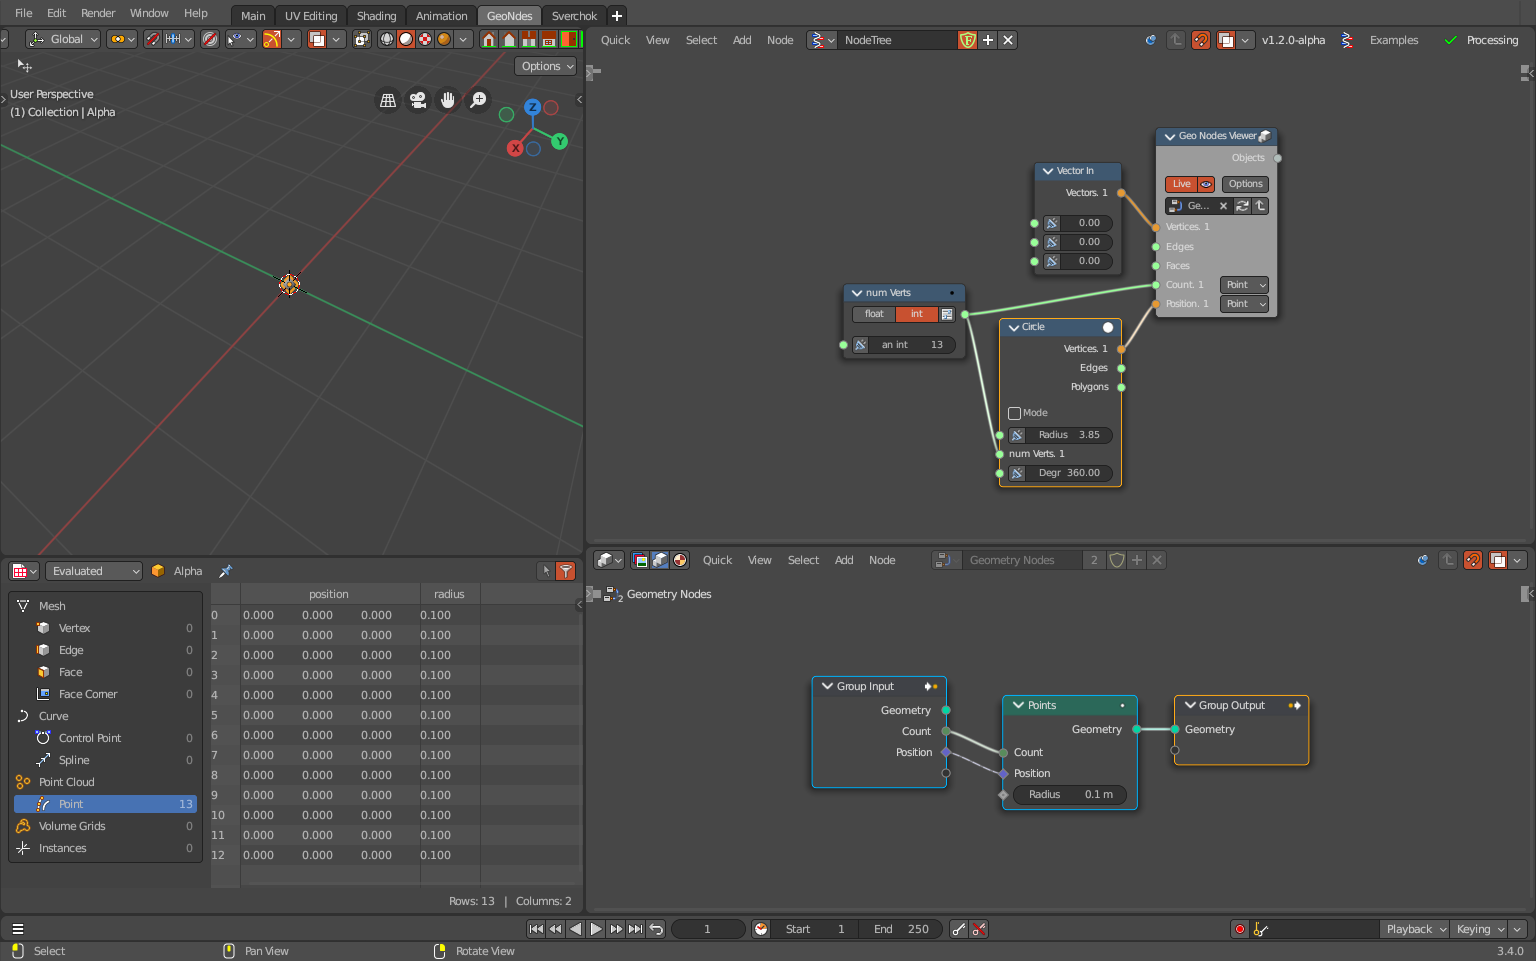Select the Point Cloud filter icon in spreadsheet sidebar
The height and width of the screenshot is (961, 1536).
(x=24, y=781)
